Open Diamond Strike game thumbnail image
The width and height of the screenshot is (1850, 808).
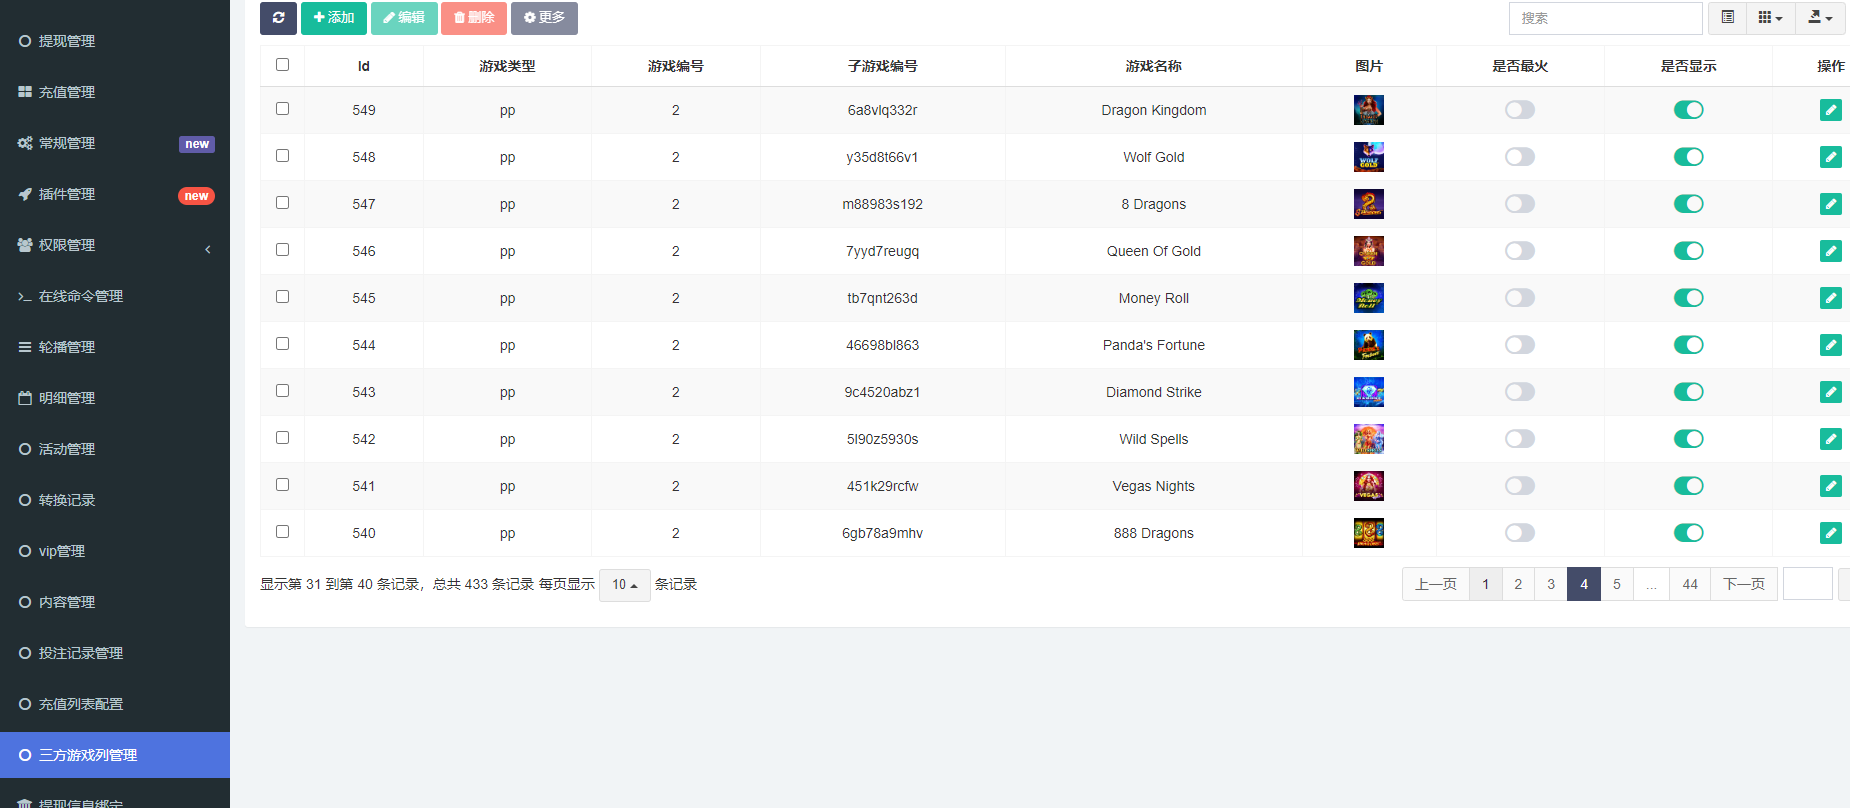click(1369, 392)
